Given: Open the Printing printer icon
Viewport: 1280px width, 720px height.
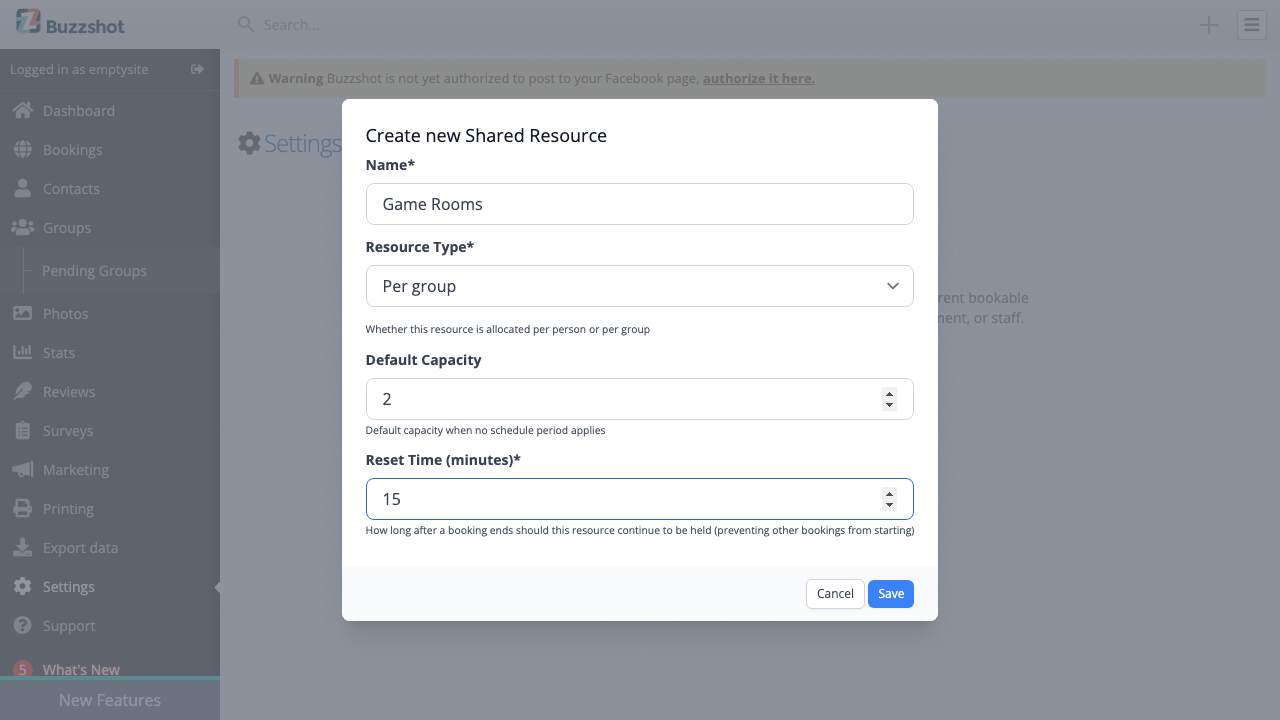Looking at the screenshot, I should [21, 508].
